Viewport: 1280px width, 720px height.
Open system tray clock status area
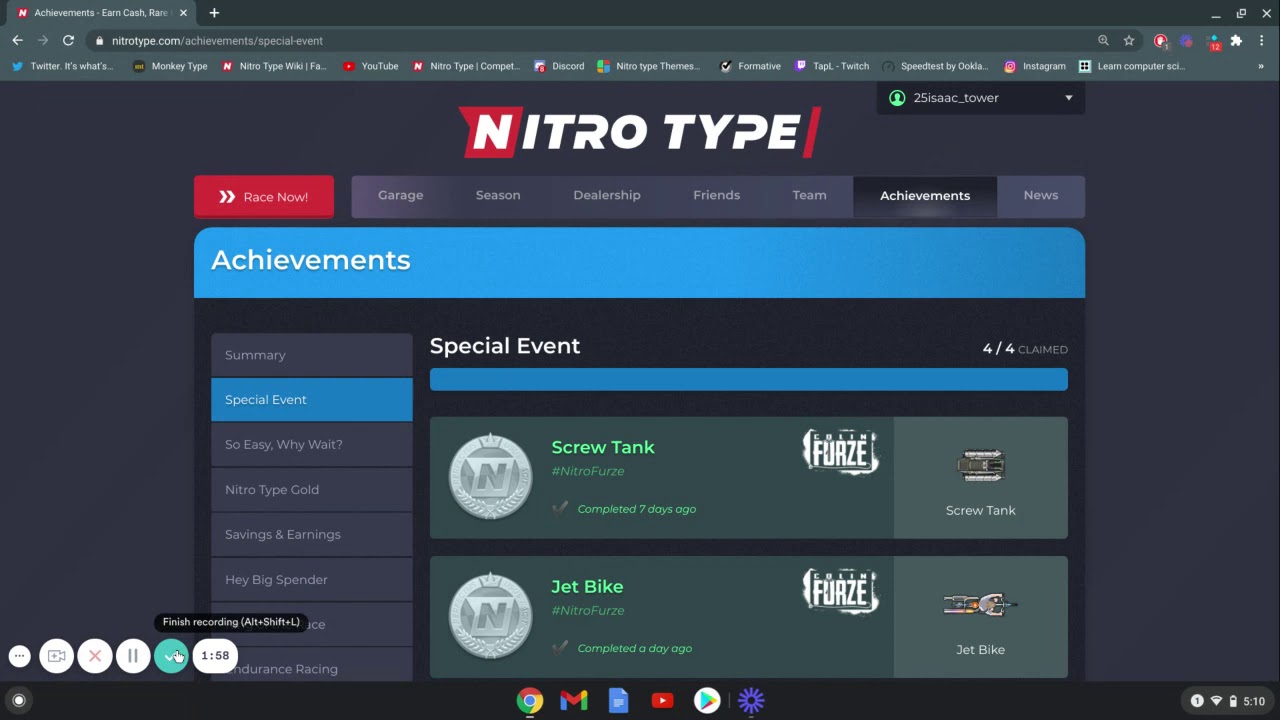[1229, 701]
